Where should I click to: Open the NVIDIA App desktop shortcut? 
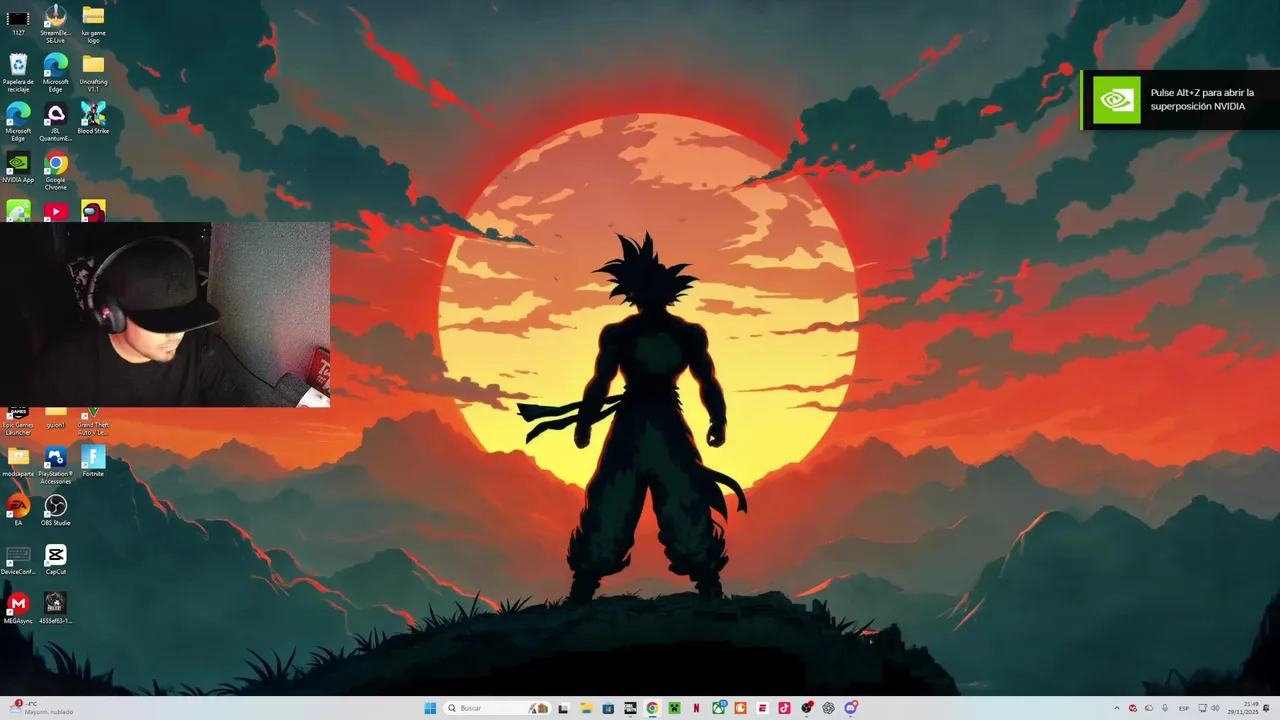[x=18, y=168]
